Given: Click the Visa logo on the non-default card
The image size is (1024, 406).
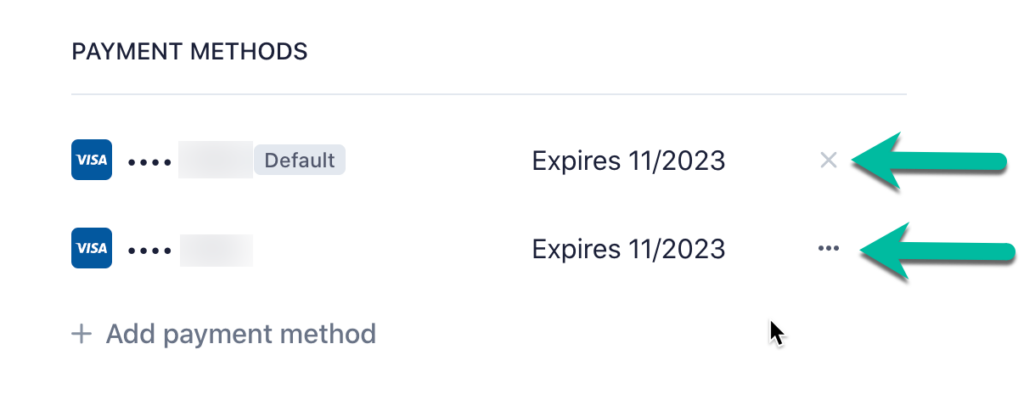Looking at the screenshot, I should [x=91, y=247].
